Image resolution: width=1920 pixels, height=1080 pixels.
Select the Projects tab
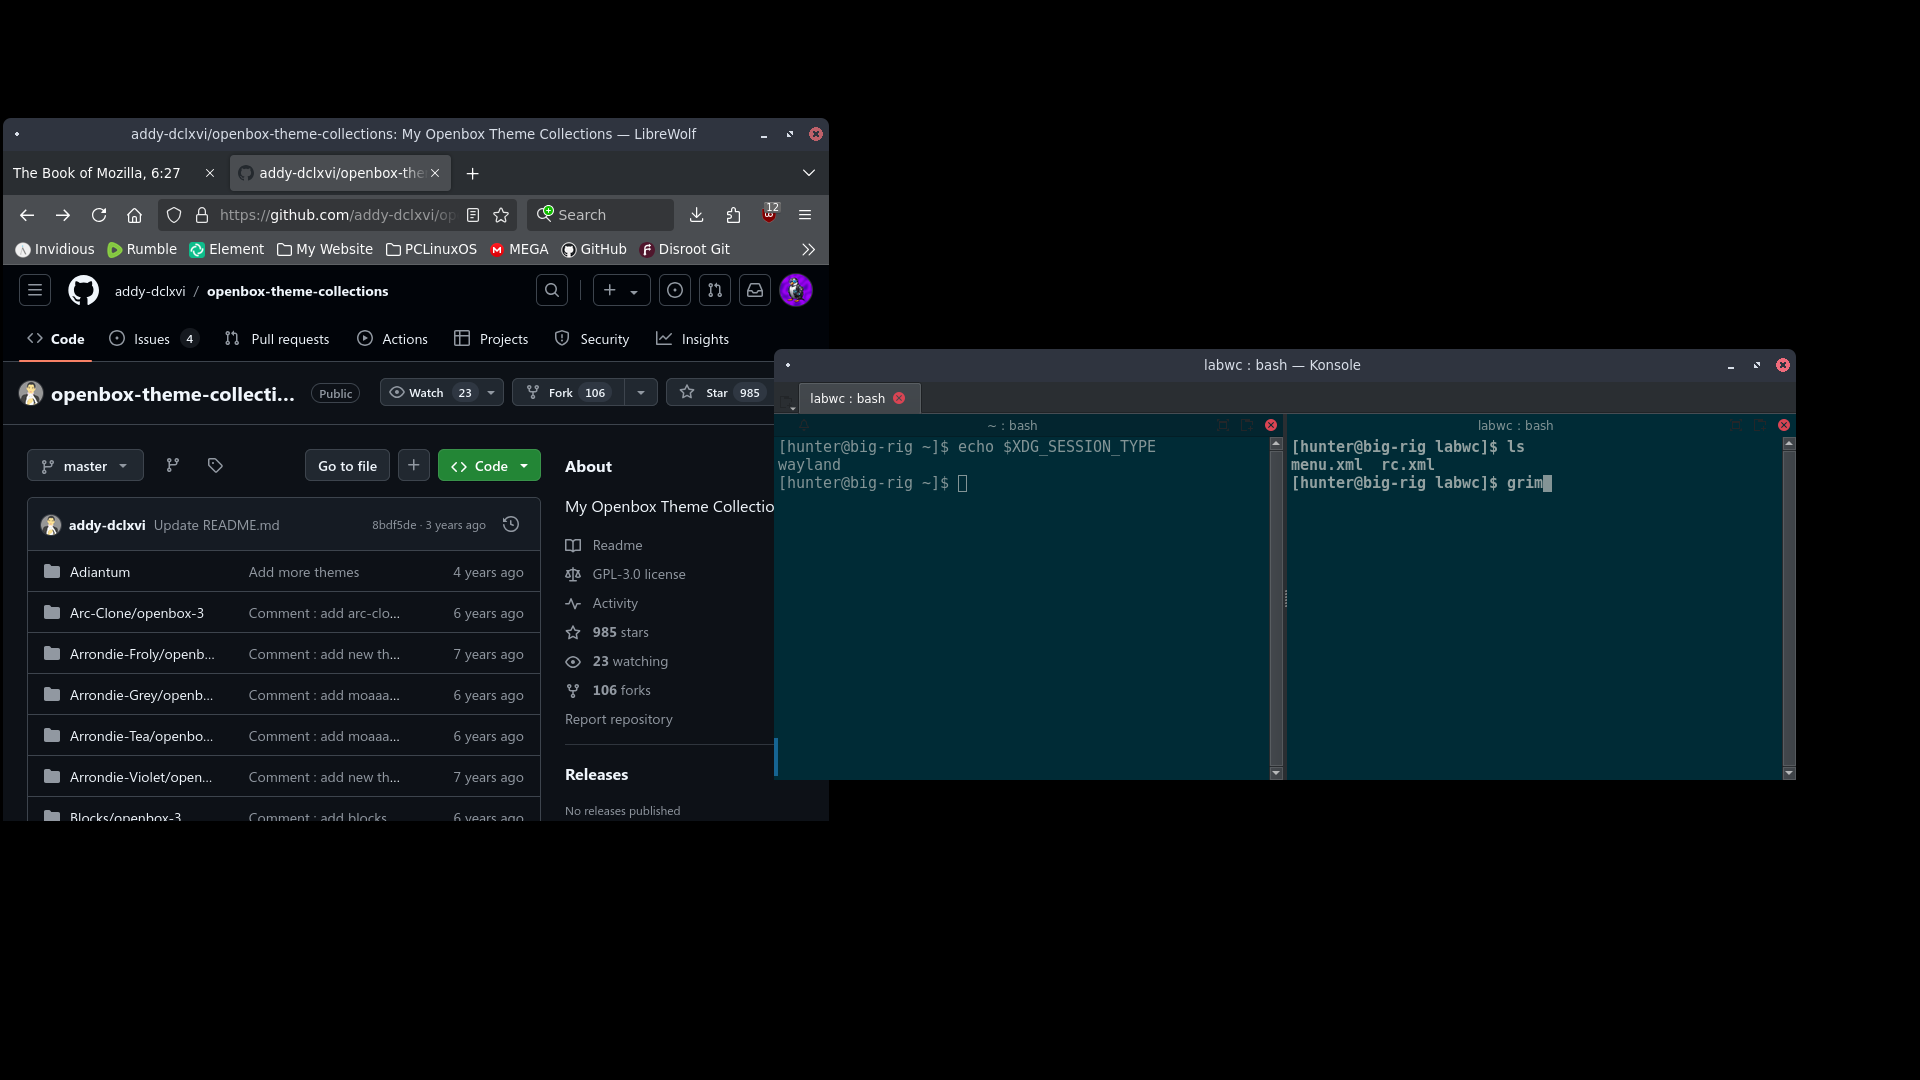491,339
